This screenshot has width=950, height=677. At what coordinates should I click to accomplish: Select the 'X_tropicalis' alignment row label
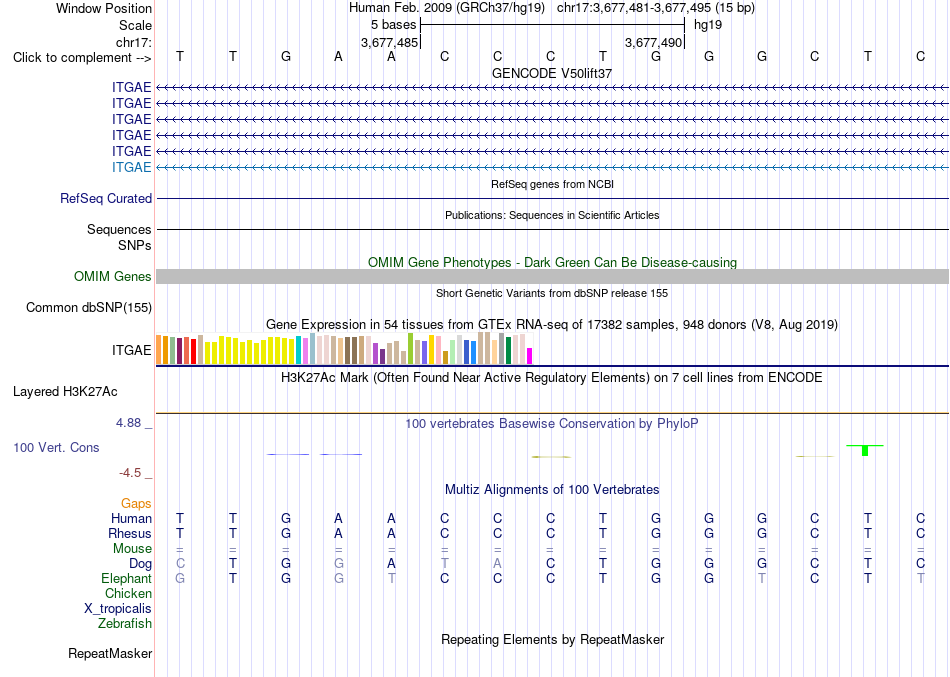coord(118,609)
